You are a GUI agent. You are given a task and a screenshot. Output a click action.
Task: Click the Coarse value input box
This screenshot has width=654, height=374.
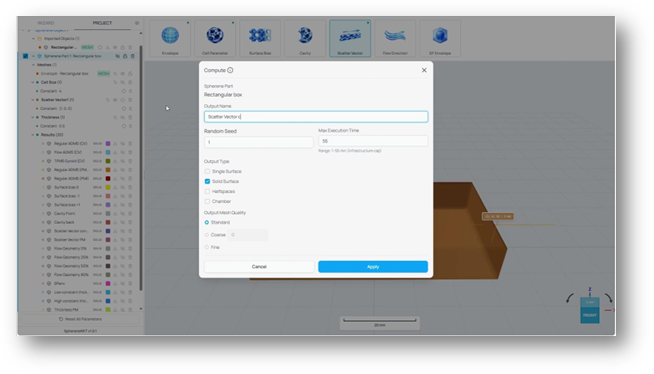[x=248, y=235]
